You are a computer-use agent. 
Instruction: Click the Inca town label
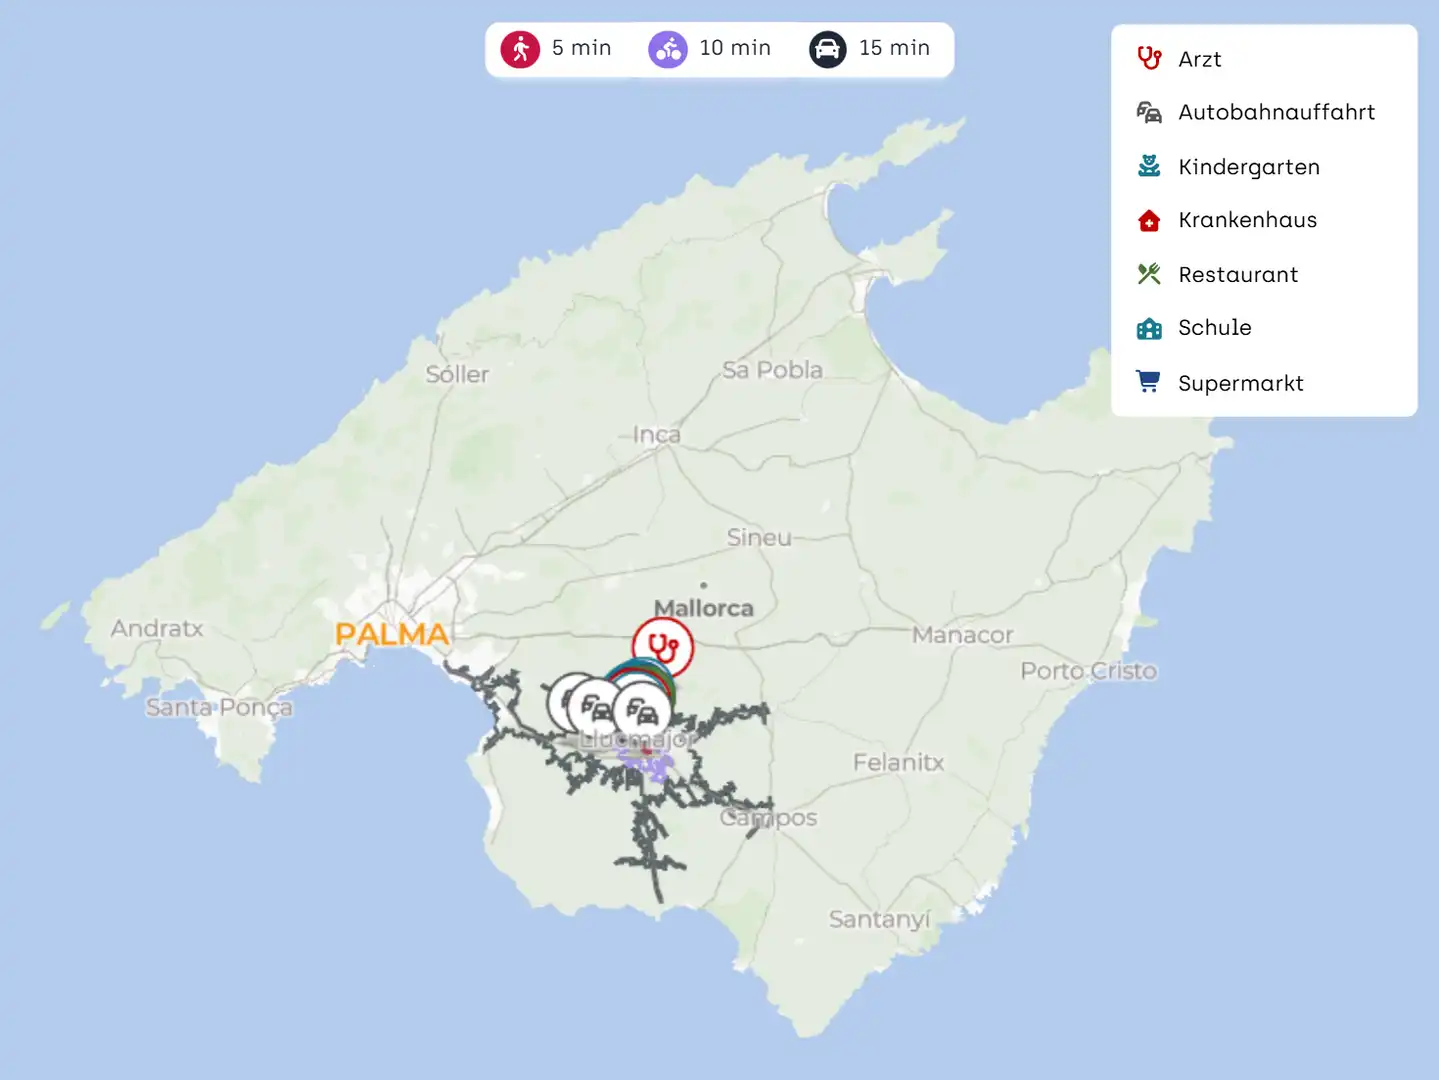click(656, 435)
